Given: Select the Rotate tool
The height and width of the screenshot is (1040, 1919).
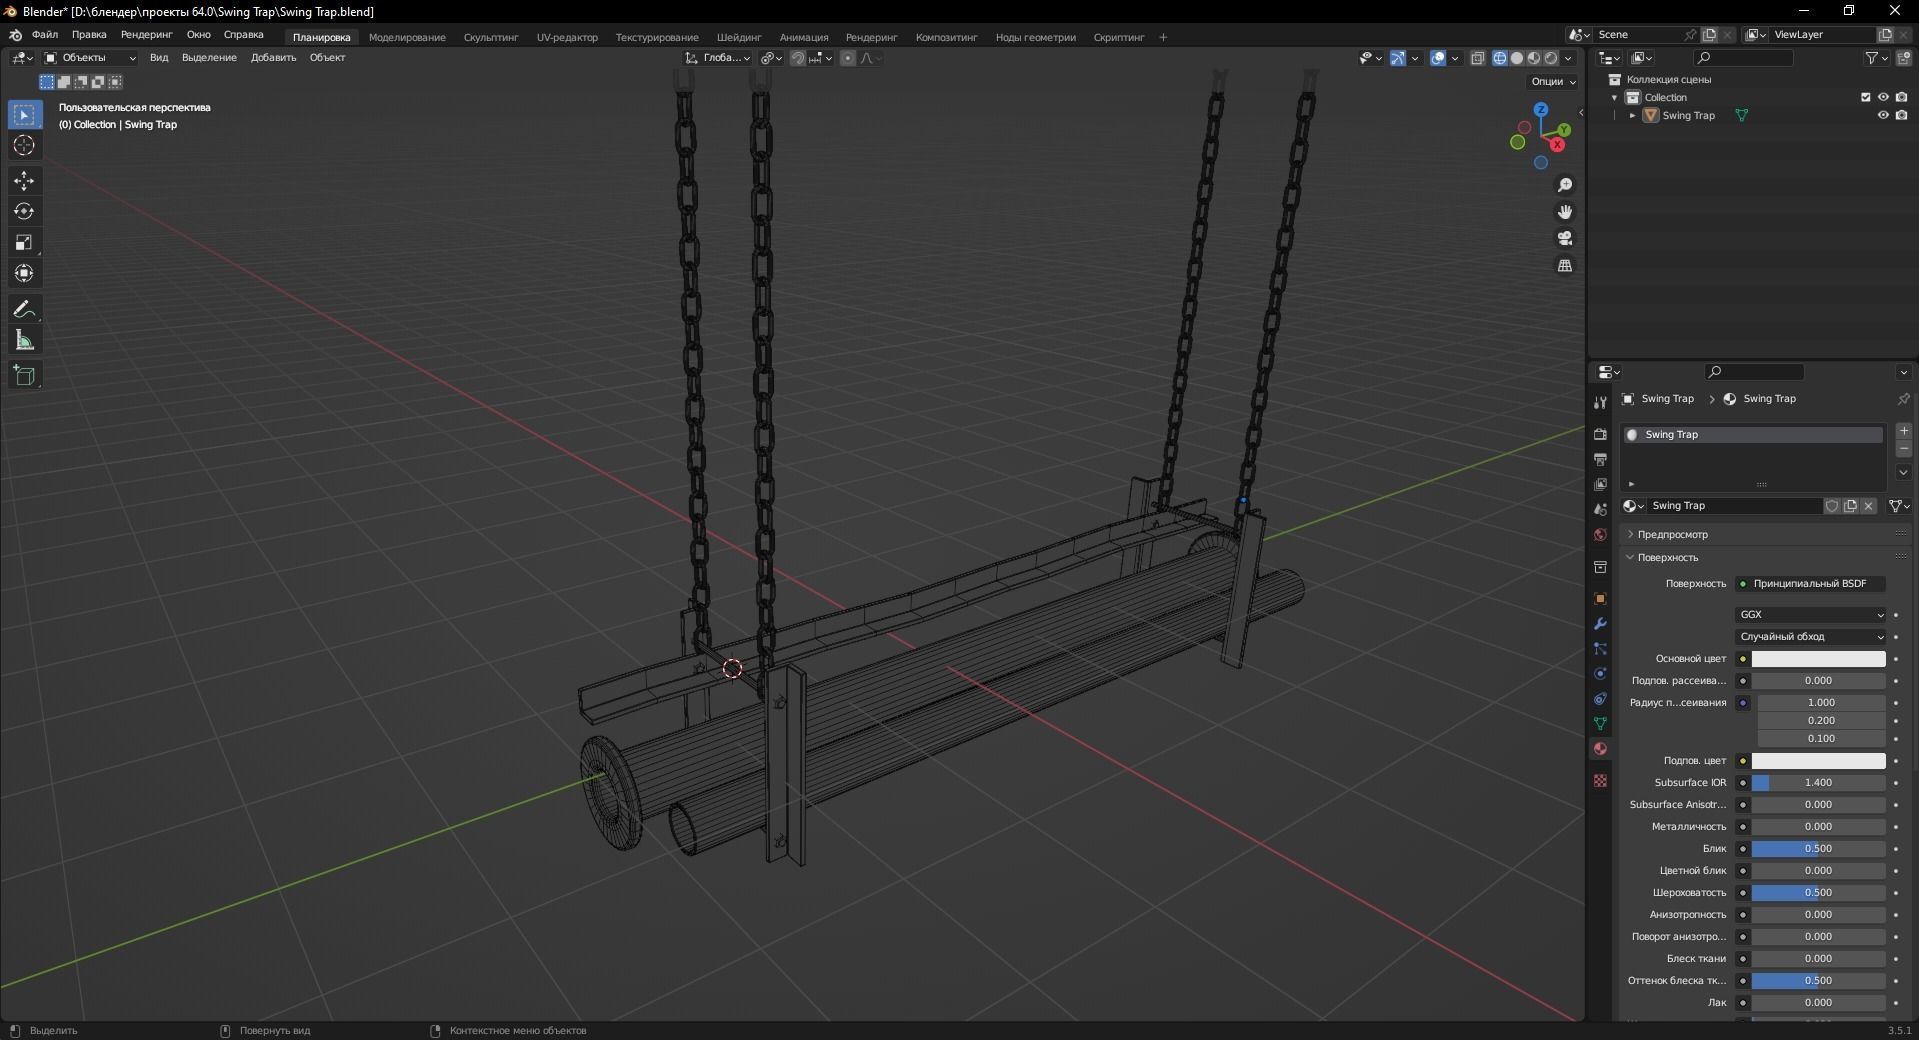Looking at the screenshot, I should pyautogui.click(x=24, y=211).
